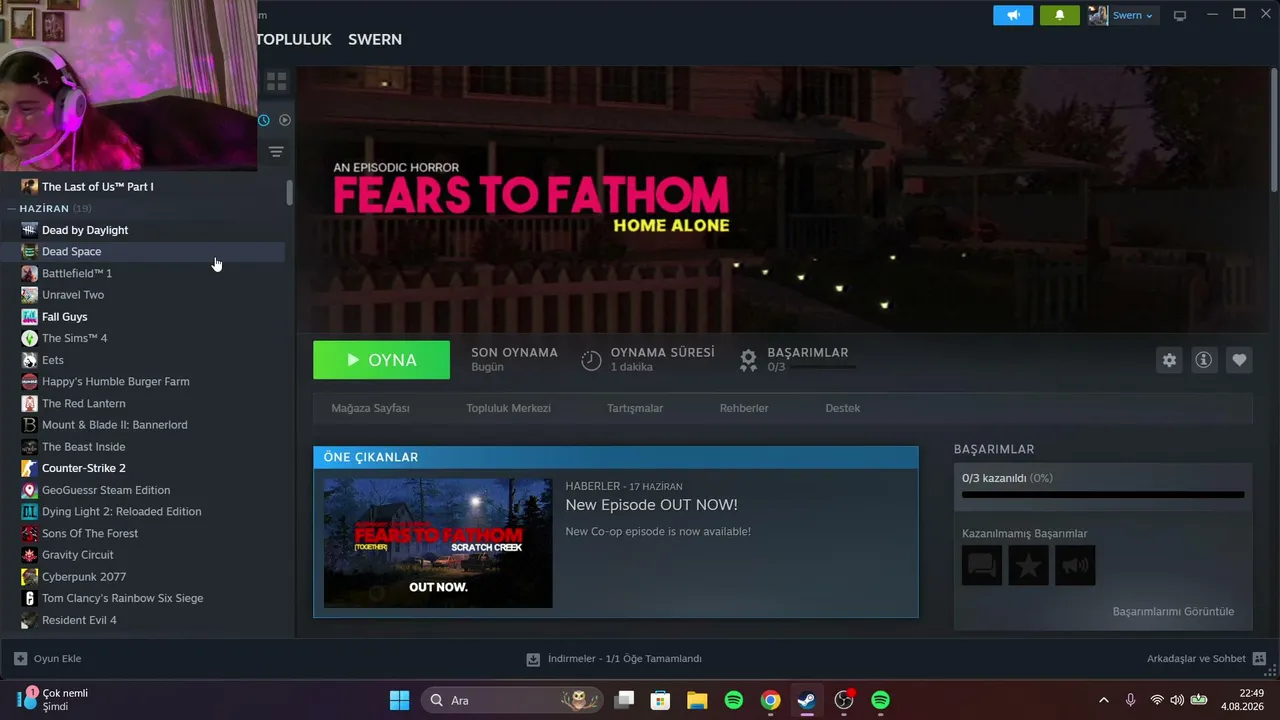Select the chat-bubble locked achievement
This screenshot has height=720, width=1280.
coord(982,566)
